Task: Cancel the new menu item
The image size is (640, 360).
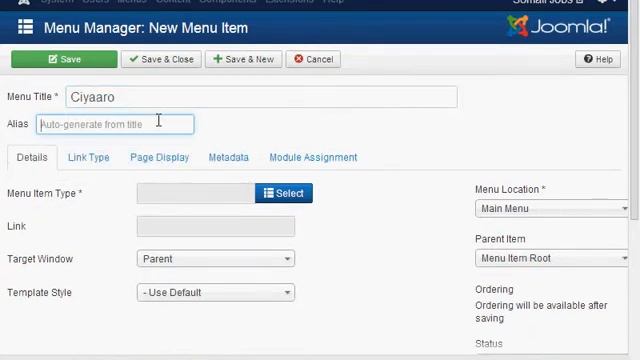Action: pyautogui.click(x=313, y=59)
